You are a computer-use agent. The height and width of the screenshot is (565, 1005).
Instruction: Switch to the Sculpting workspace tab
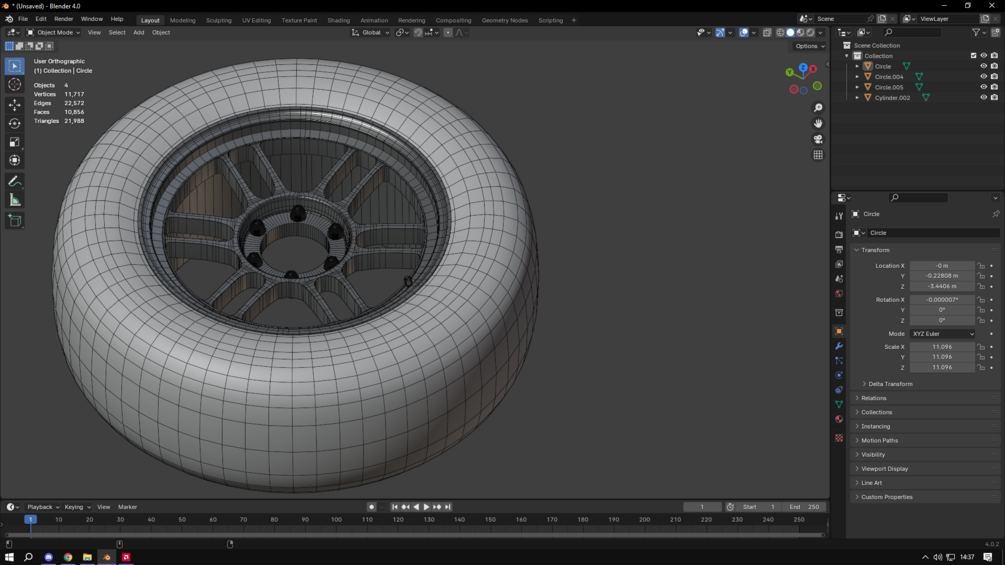[x=218, y=20]
